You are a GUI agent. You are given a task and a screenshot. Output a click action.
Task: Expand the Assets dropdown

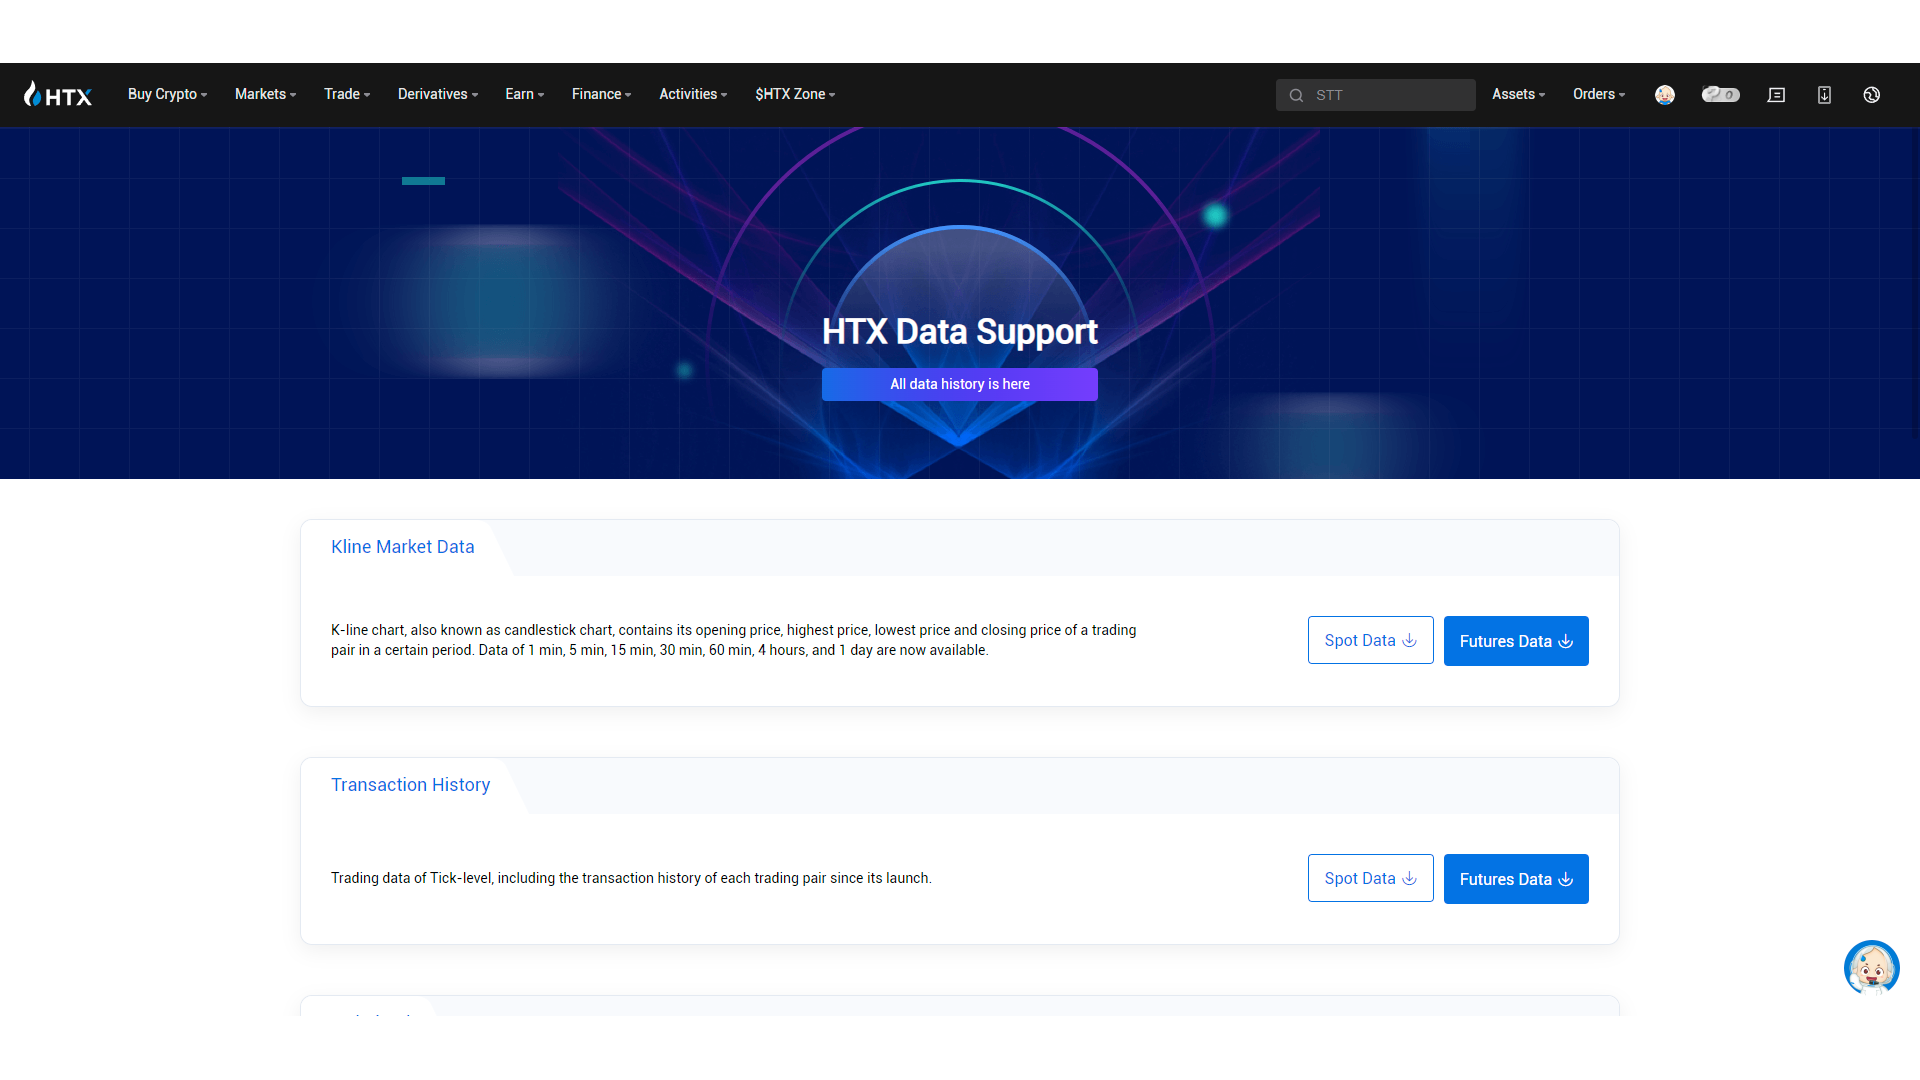coord(1517,94)
